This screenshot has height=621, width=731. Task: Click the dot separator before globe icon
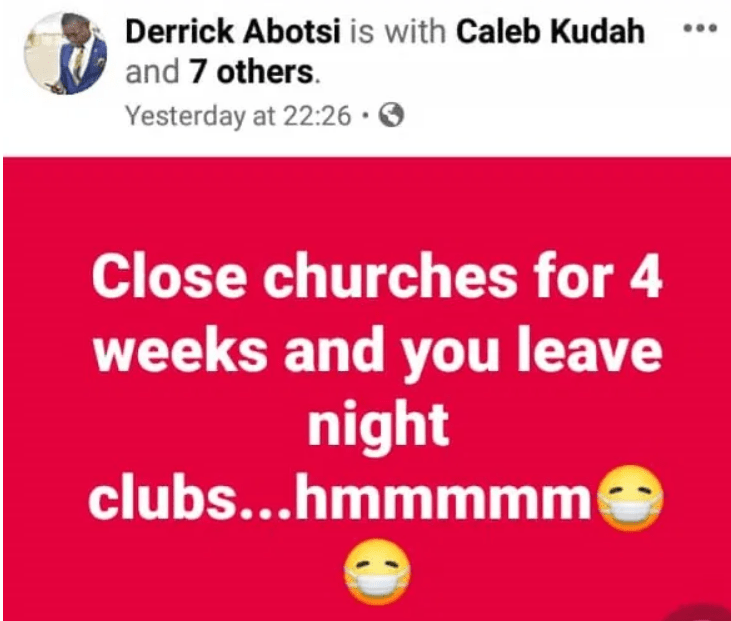pyautogui.click(x=366, y=116)
